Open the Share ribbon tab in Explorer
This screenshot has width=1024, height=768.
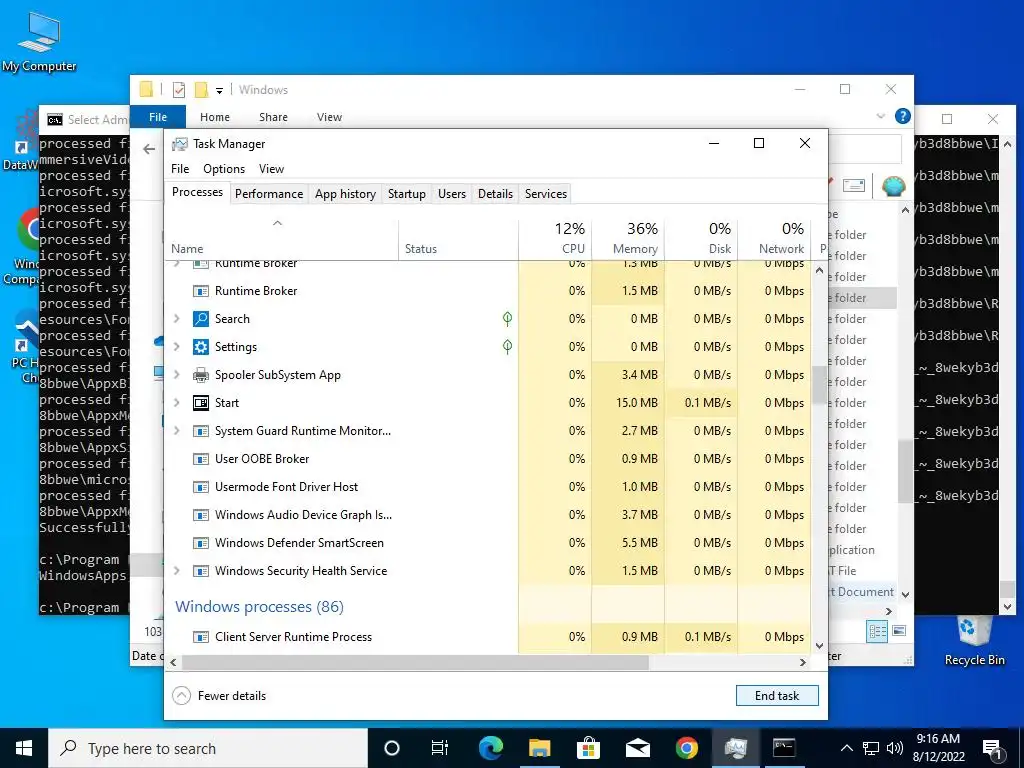(x=273, y=117)
